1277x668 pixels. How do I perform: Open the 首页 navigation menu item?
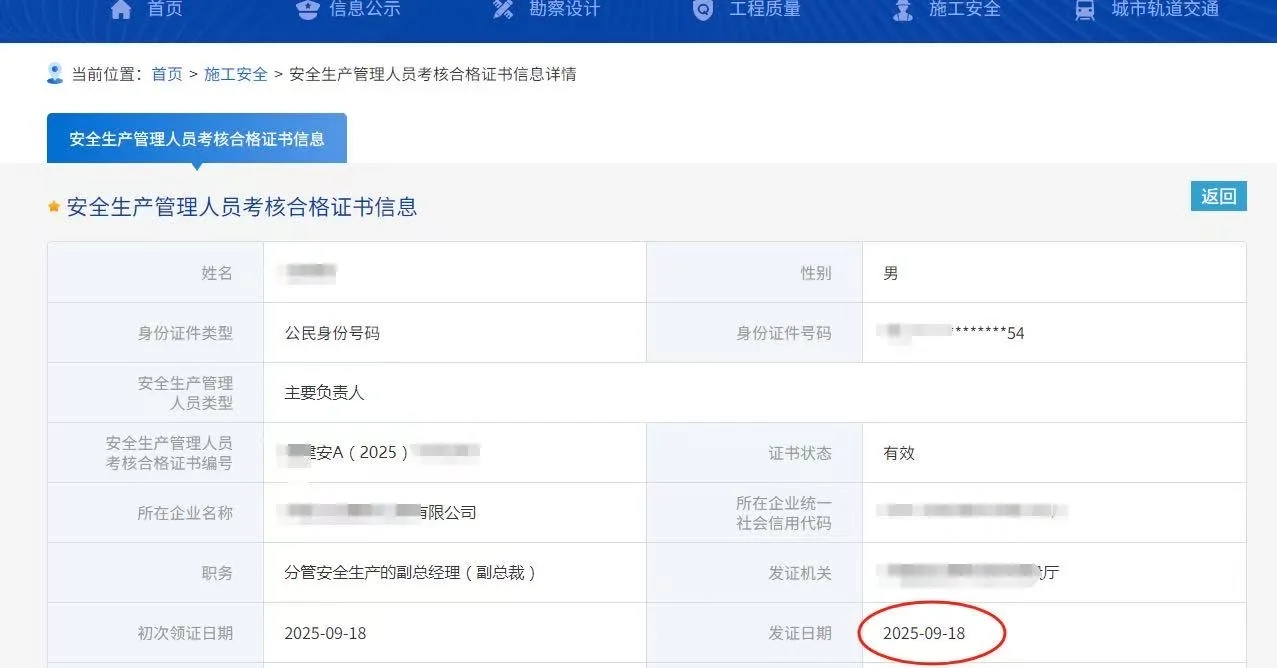tap(165, 9)
